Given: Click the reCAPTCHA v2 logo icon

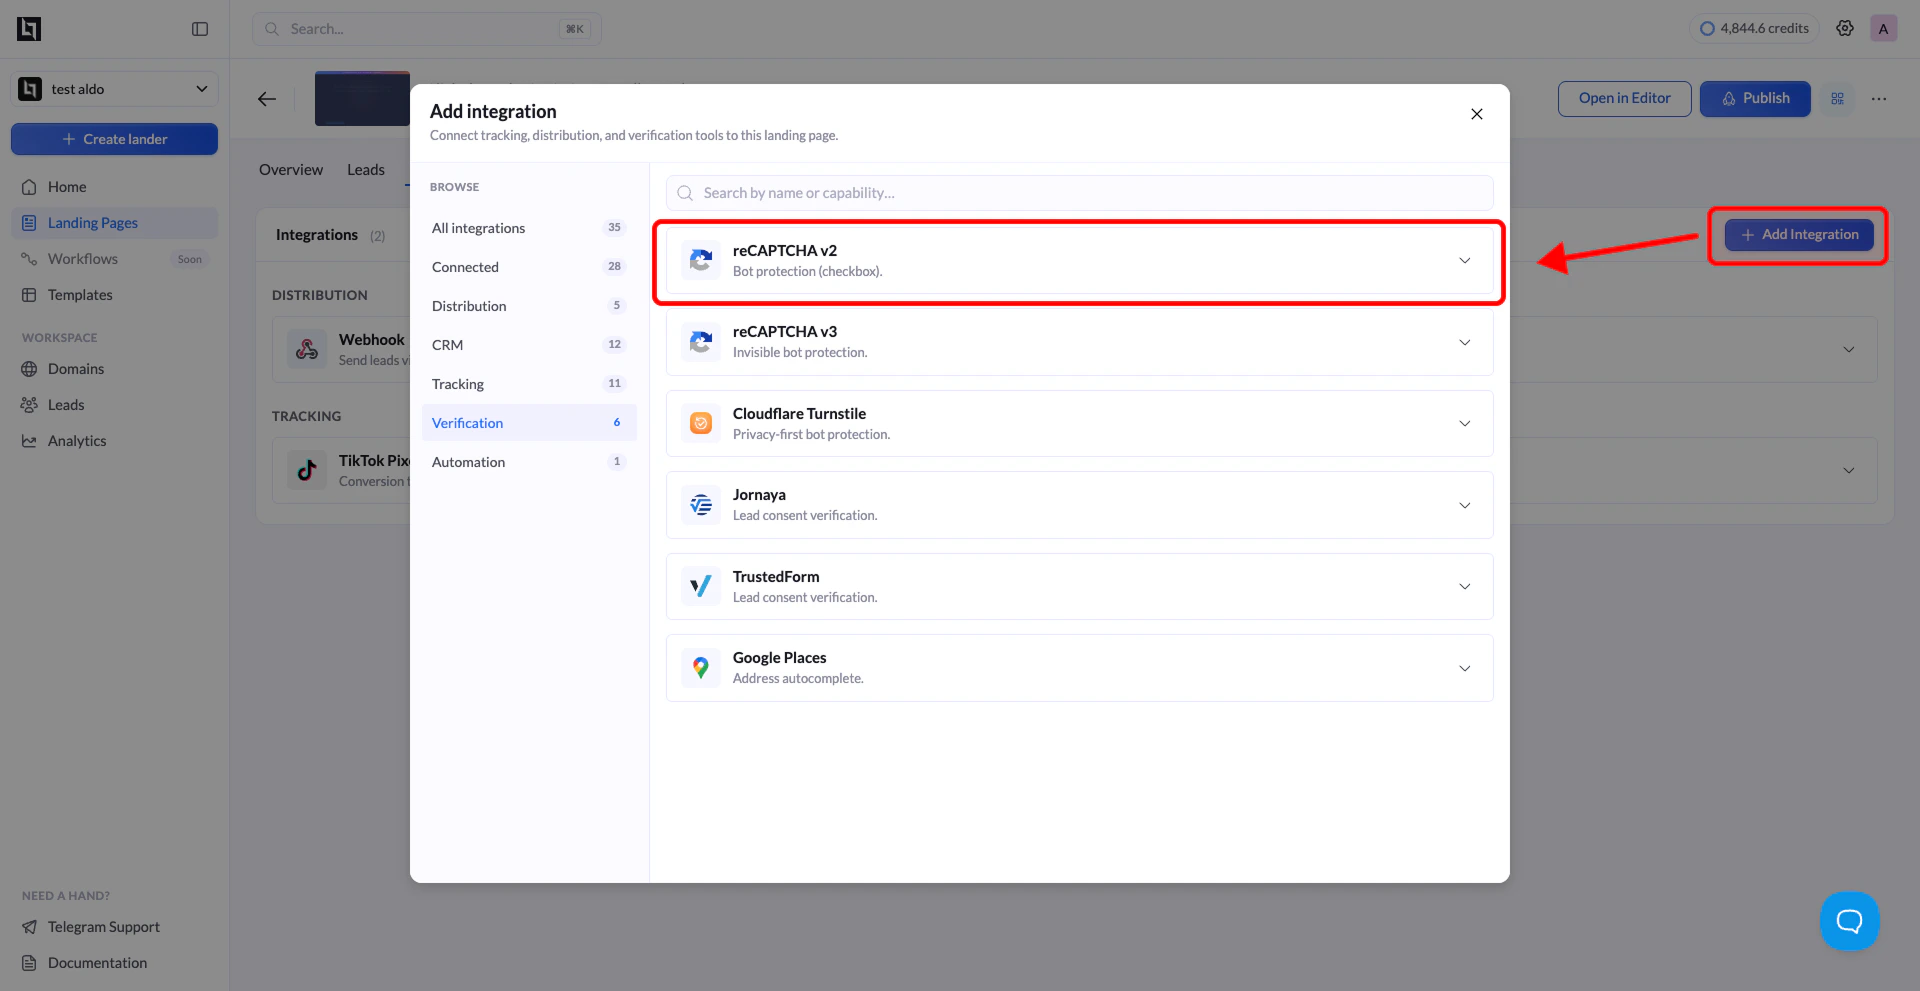Looking at the screenshot, I should (x=701, y=260).
